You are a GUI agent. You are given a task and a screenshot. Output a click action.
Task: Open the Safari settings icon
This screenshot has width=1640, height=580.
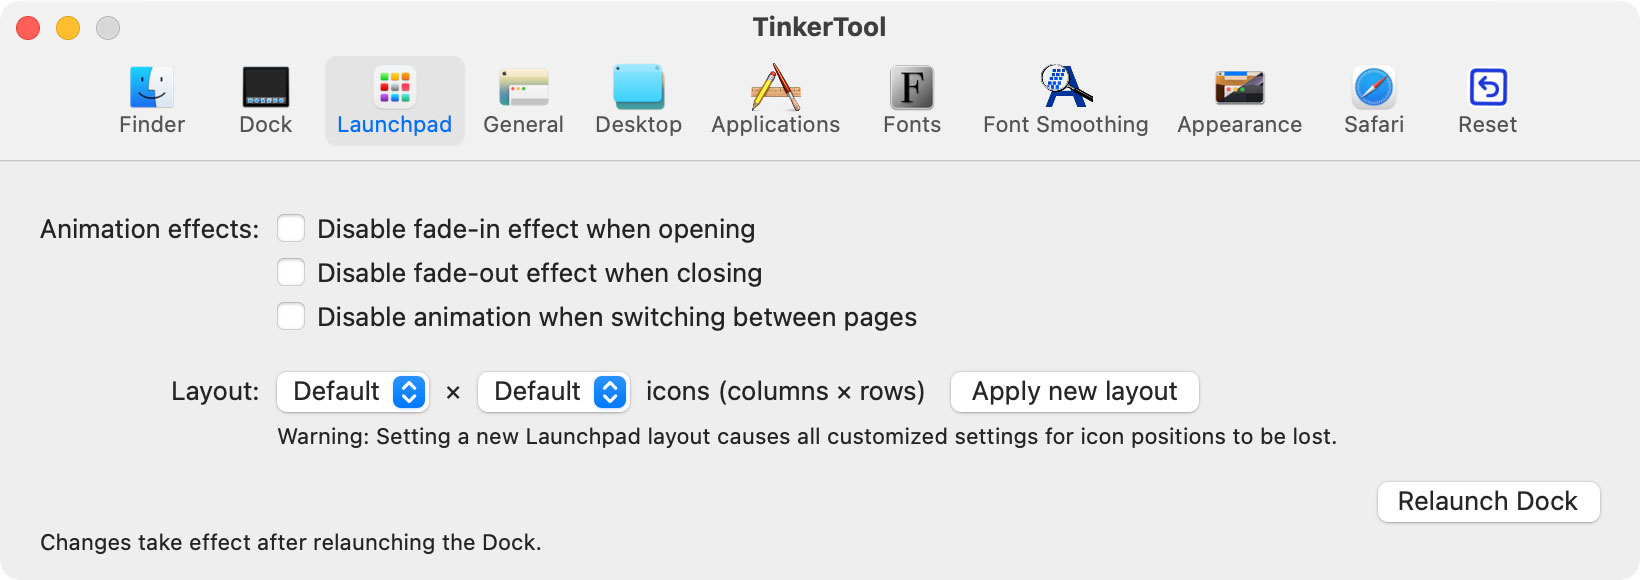coord(1374,95)
